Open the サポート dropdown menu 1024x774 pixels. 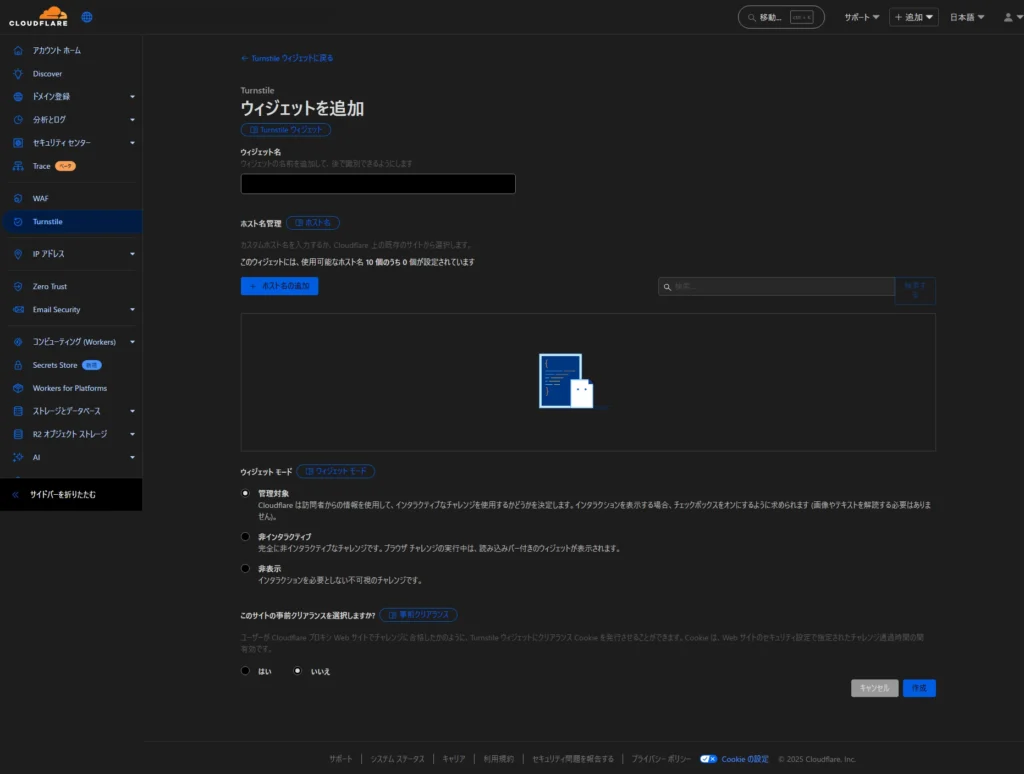click(861, 17)
